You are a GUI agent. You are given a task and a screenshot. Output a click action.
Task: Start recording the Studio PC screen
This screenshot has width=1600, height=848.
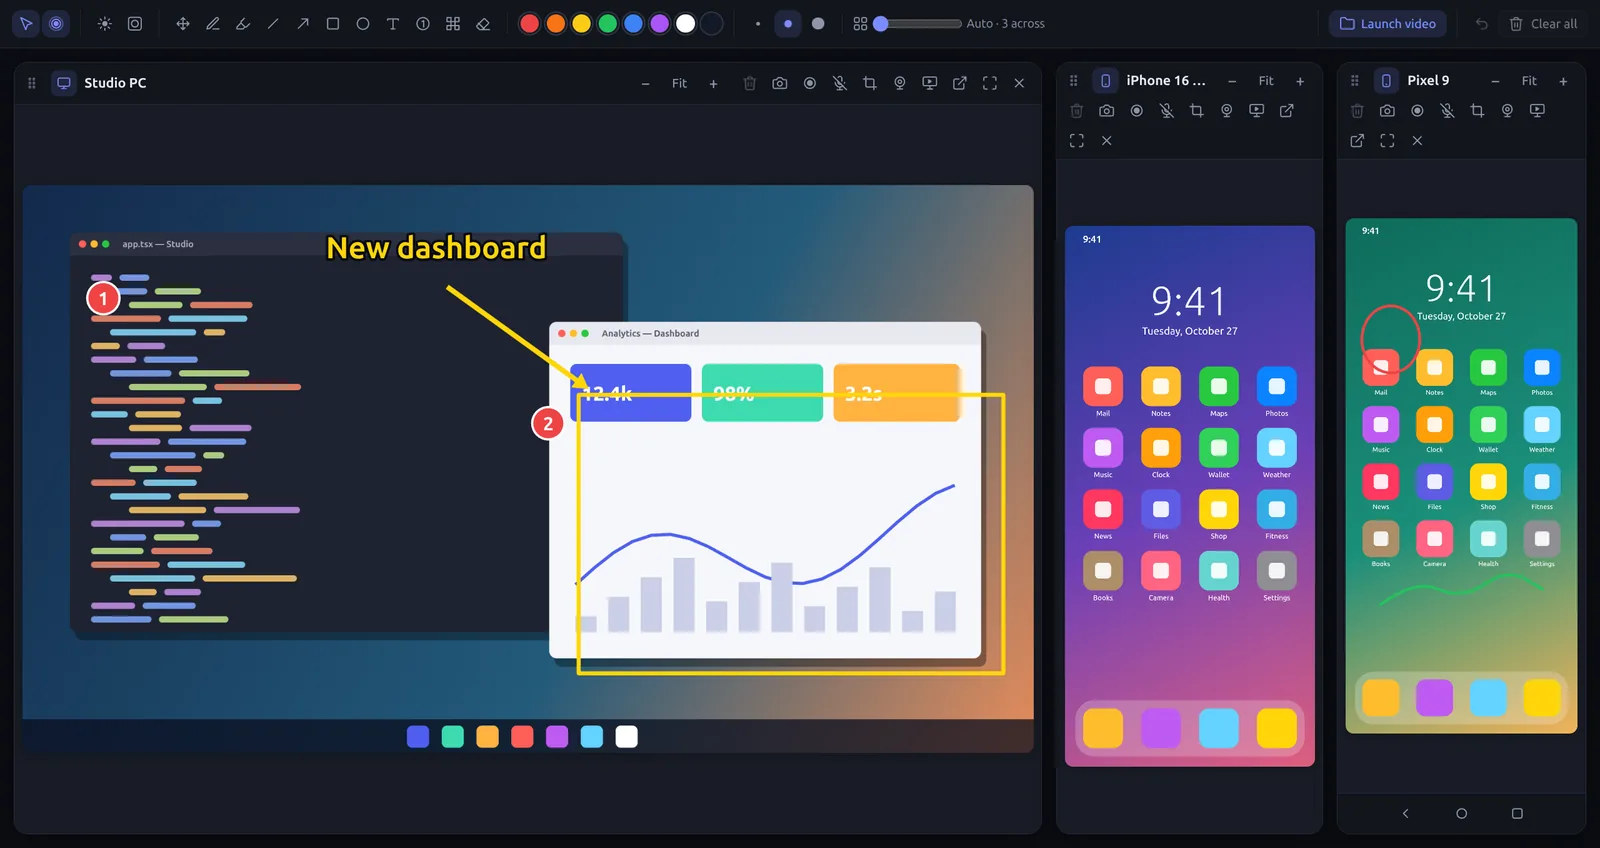click(x=810, y=83)
